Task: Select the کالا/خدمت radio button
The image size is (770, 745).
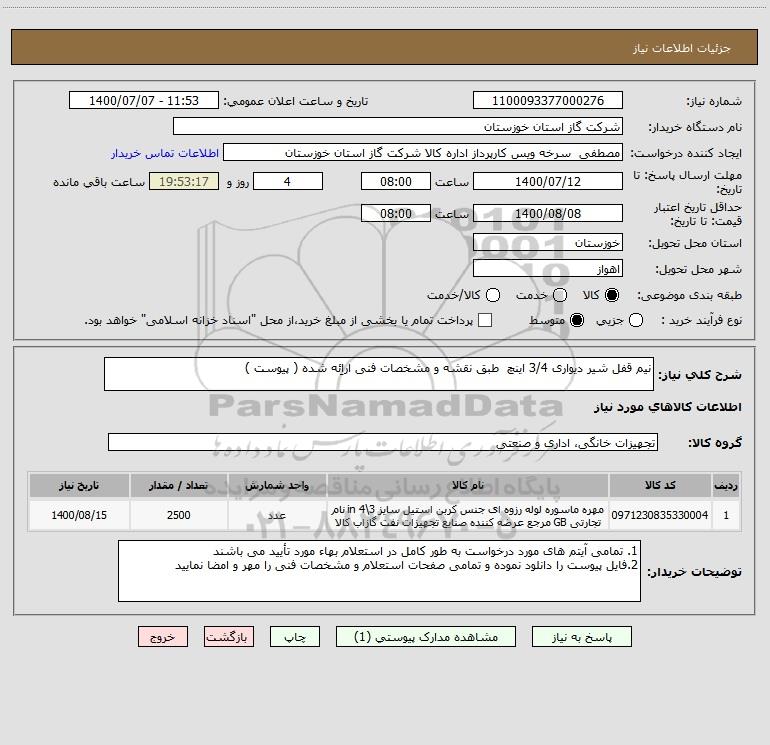Action: (493, 295)
